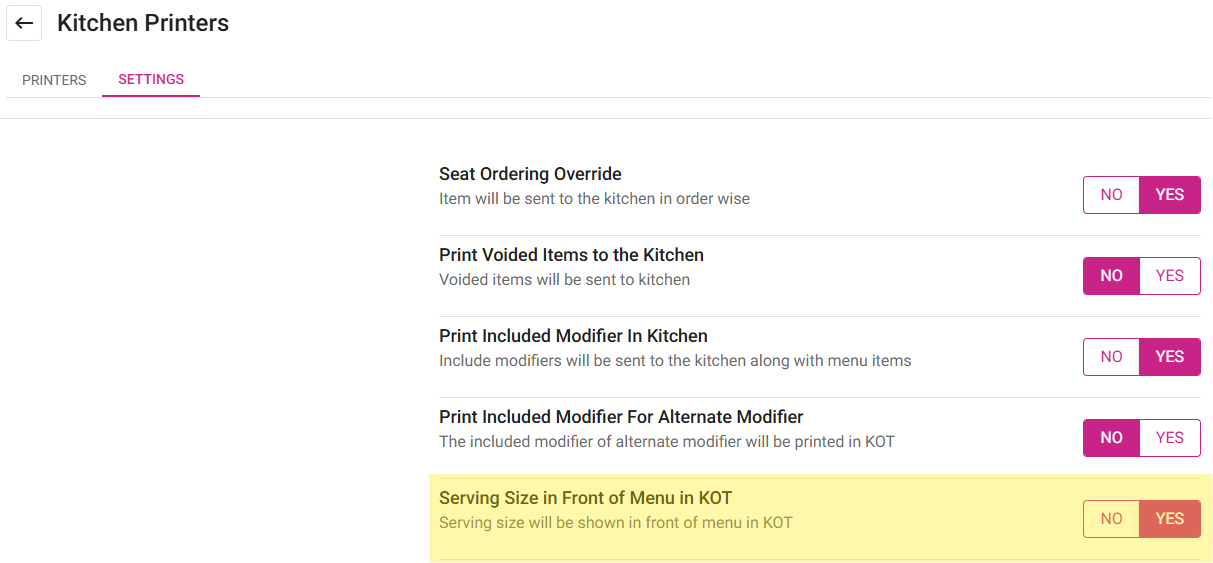Choose YES for Included Modifier For Alternate Modifier
The height and width of the screenshot is (563, 1213).
(x=1169, y=438)
